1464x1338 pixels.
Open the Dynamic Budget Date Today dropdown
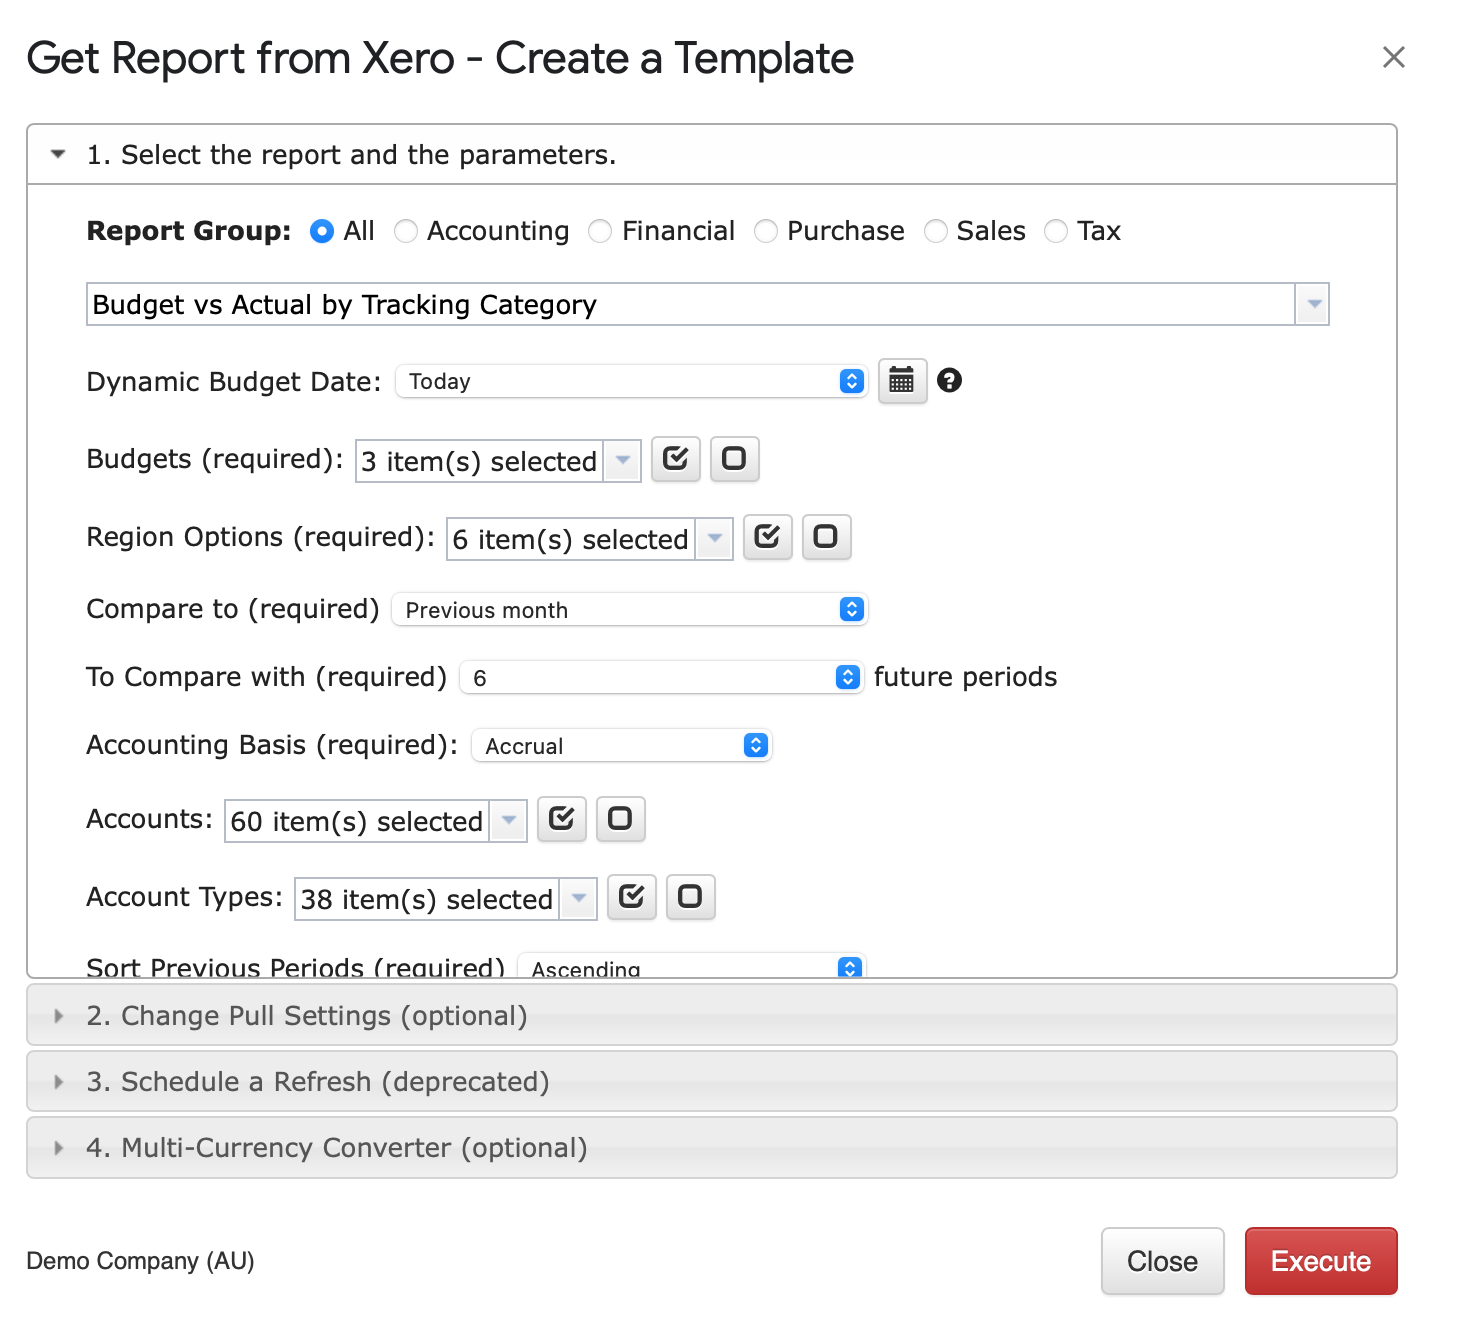(632, 381)
